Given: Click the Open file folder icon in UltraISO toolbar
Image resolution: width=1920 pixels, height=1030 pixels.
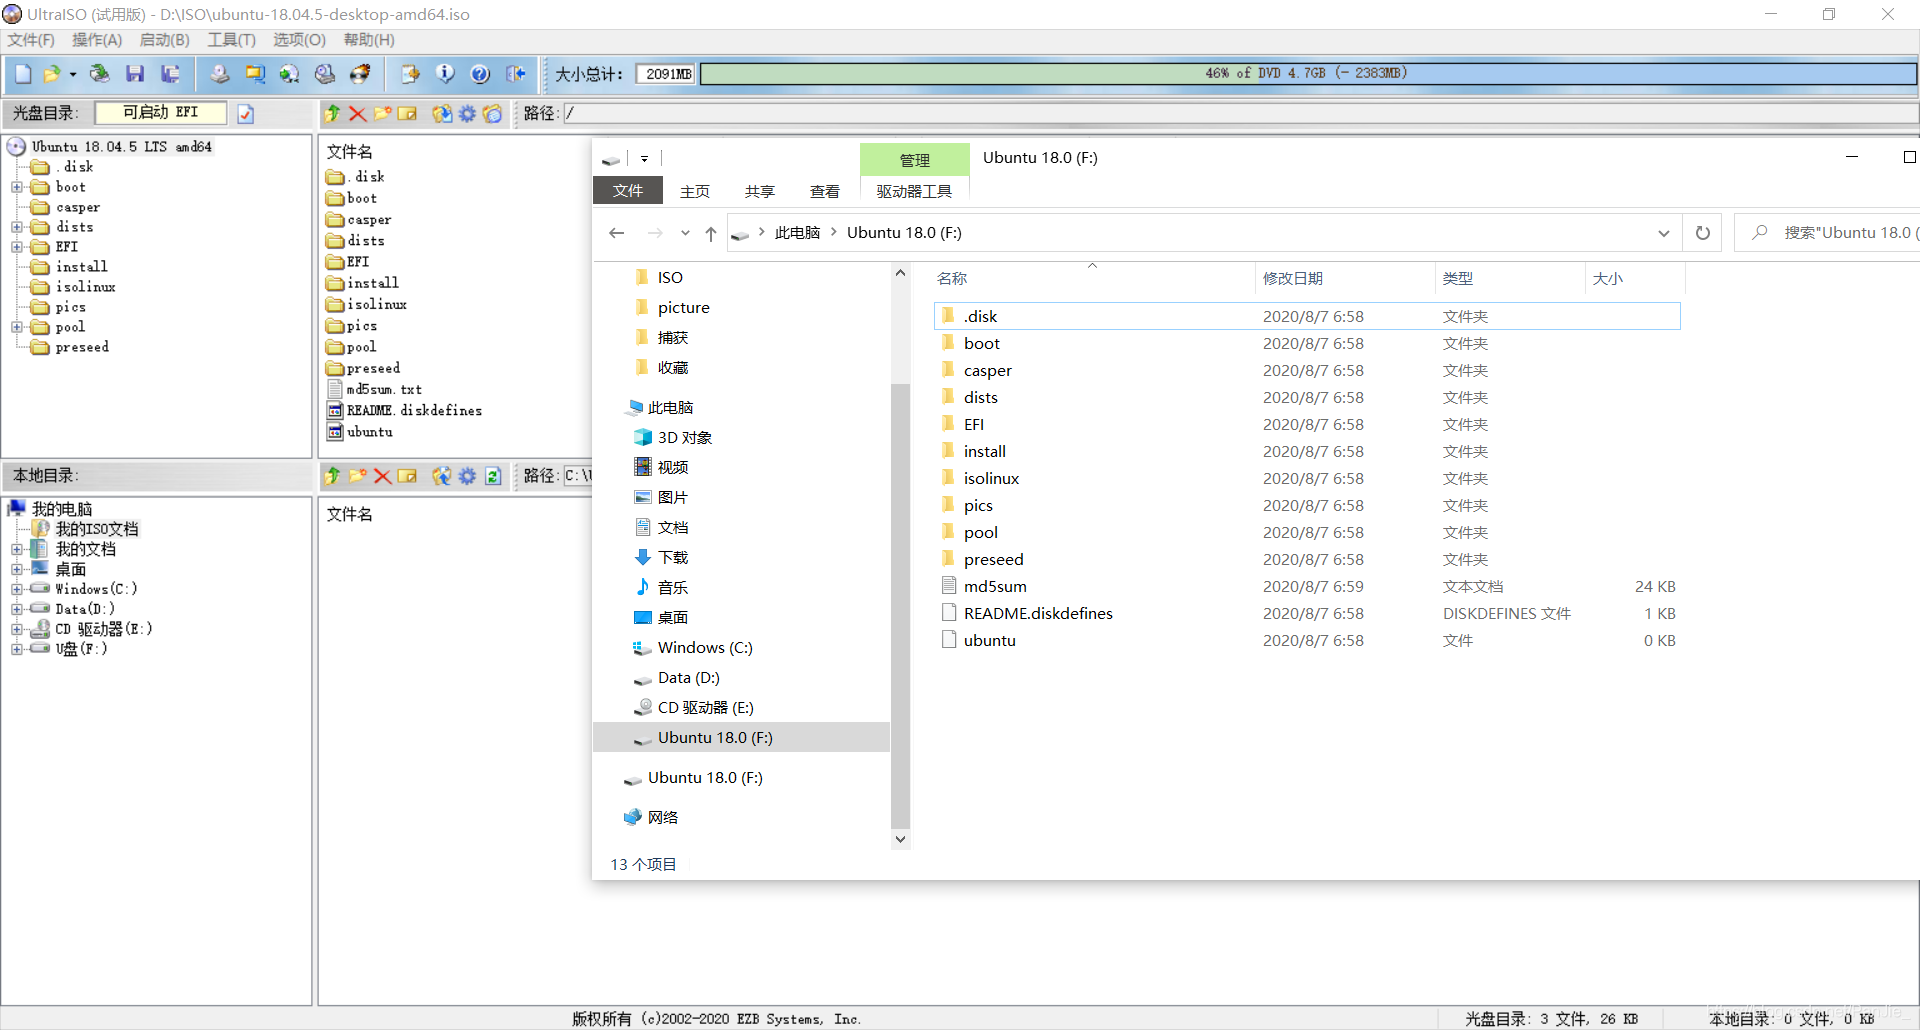Looking at the screenshot, I should tap(51, 74).
